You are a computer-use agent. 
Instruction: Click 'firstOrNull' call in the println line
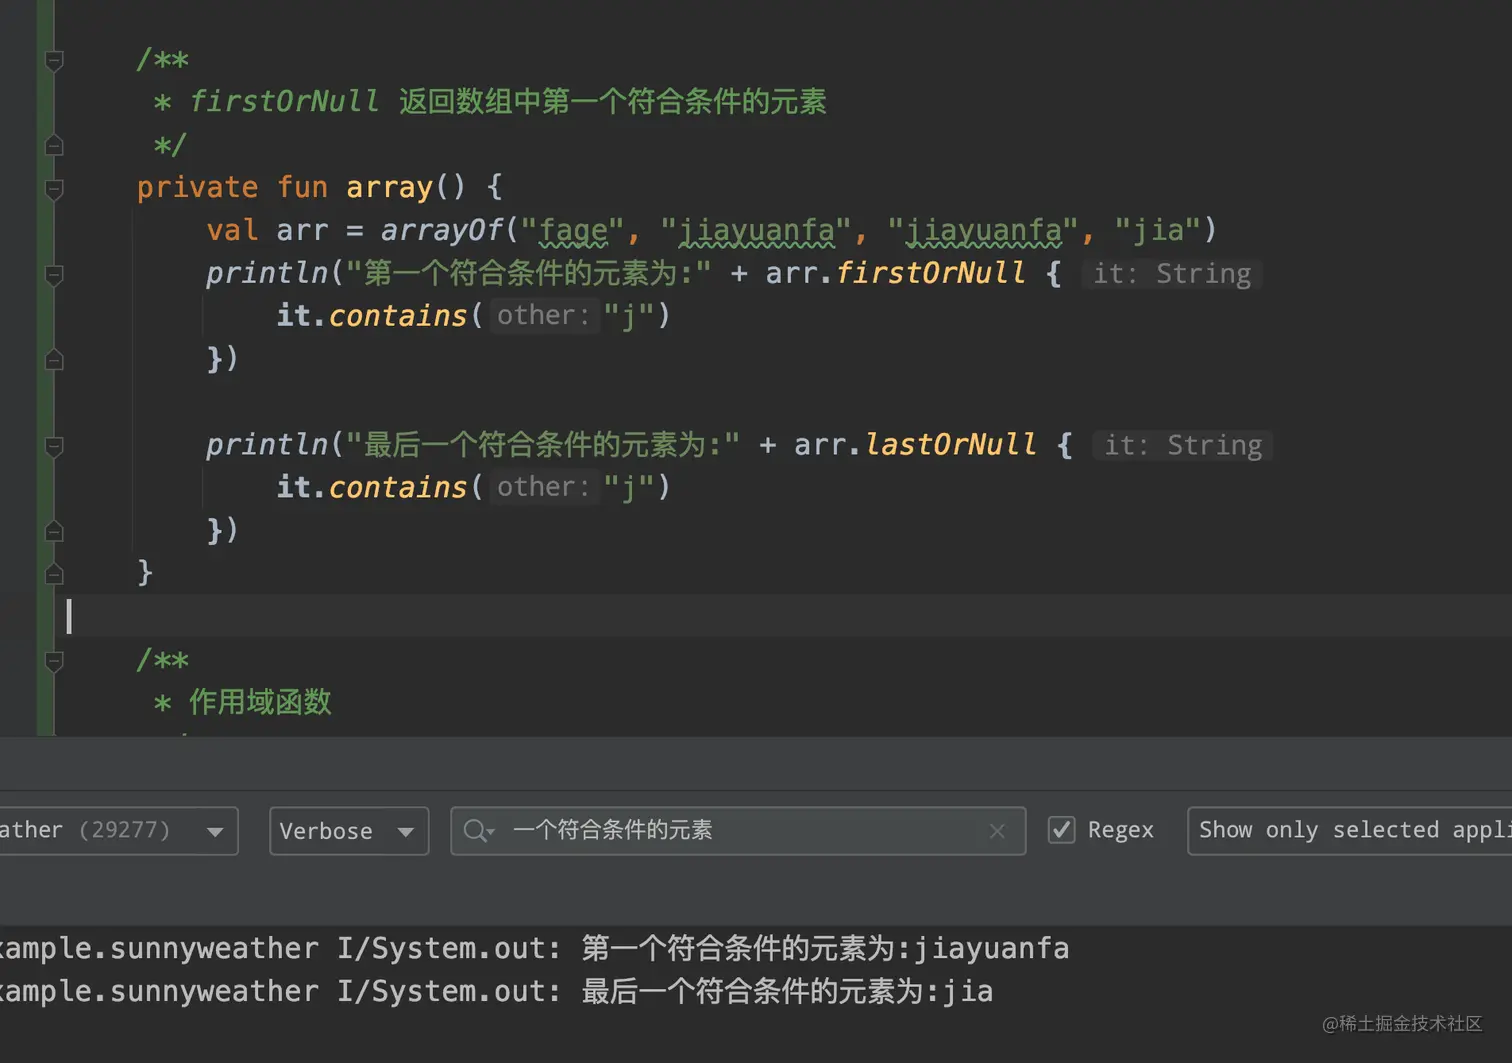coord(930,273)
